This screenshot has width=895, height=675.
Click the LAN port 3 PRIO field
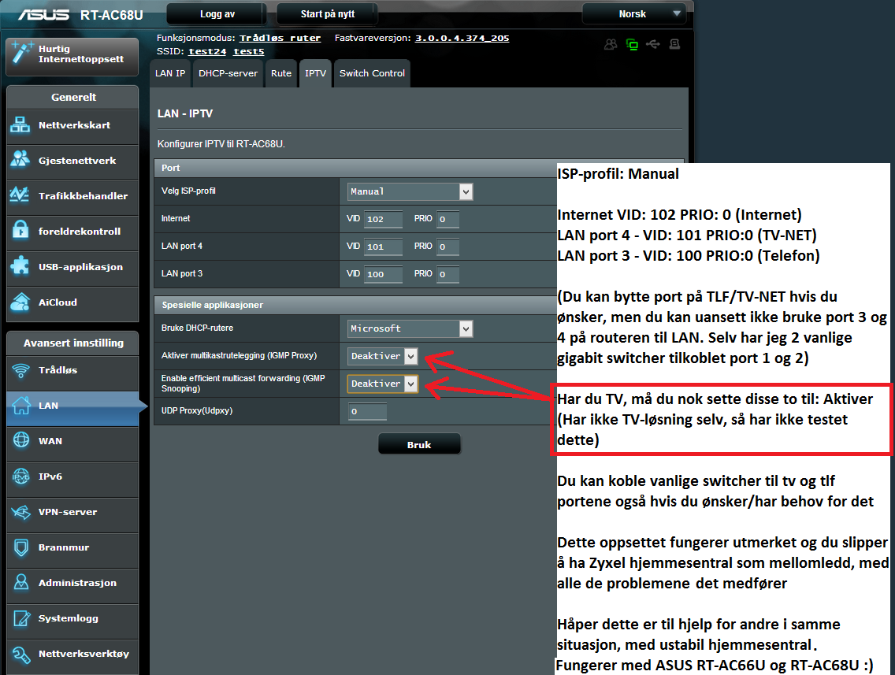(x=448, y=274)
